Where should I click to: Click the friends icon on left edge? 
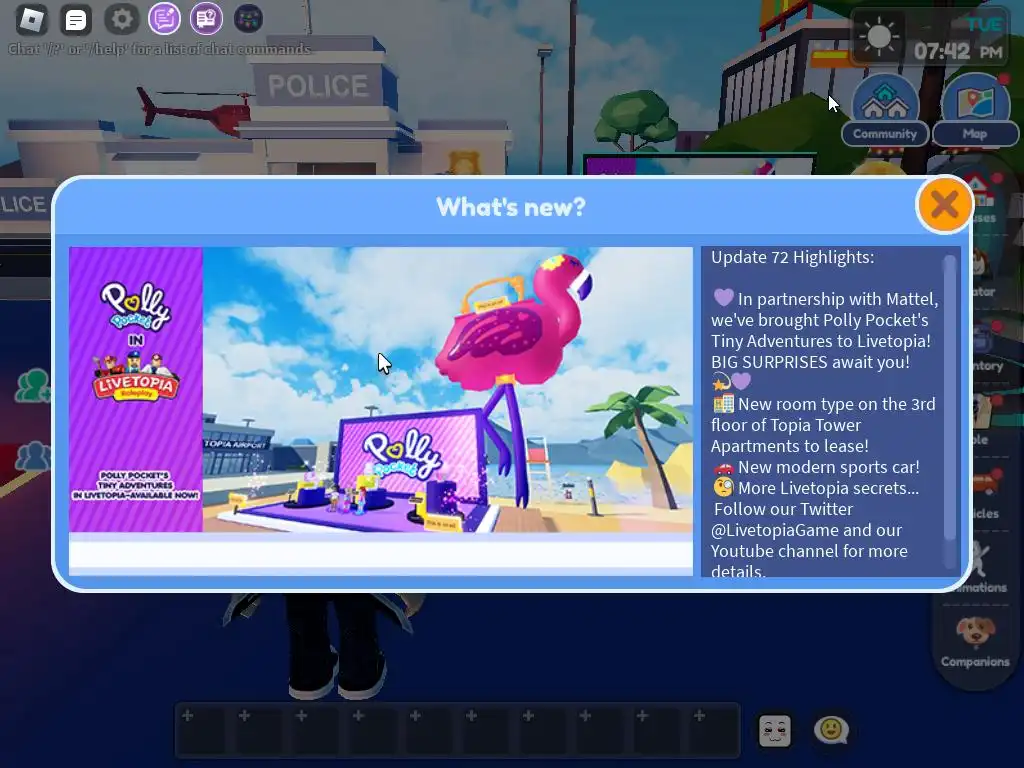point(32,385)
